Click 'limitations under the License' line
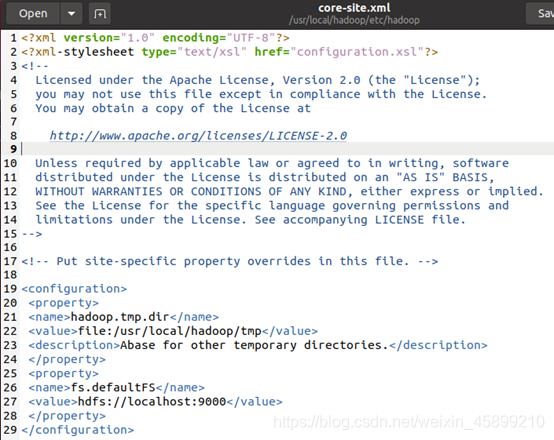554x440 pixels. tap(251, 220)
